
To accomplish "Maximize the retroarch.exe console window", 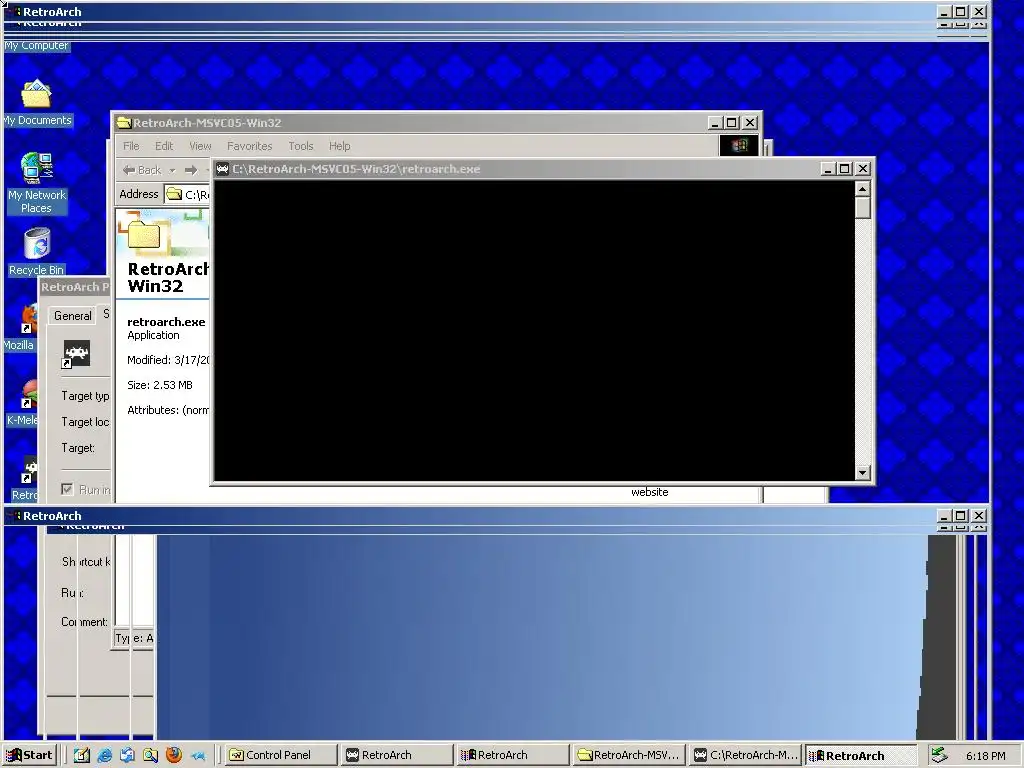I will click(844, 168).
